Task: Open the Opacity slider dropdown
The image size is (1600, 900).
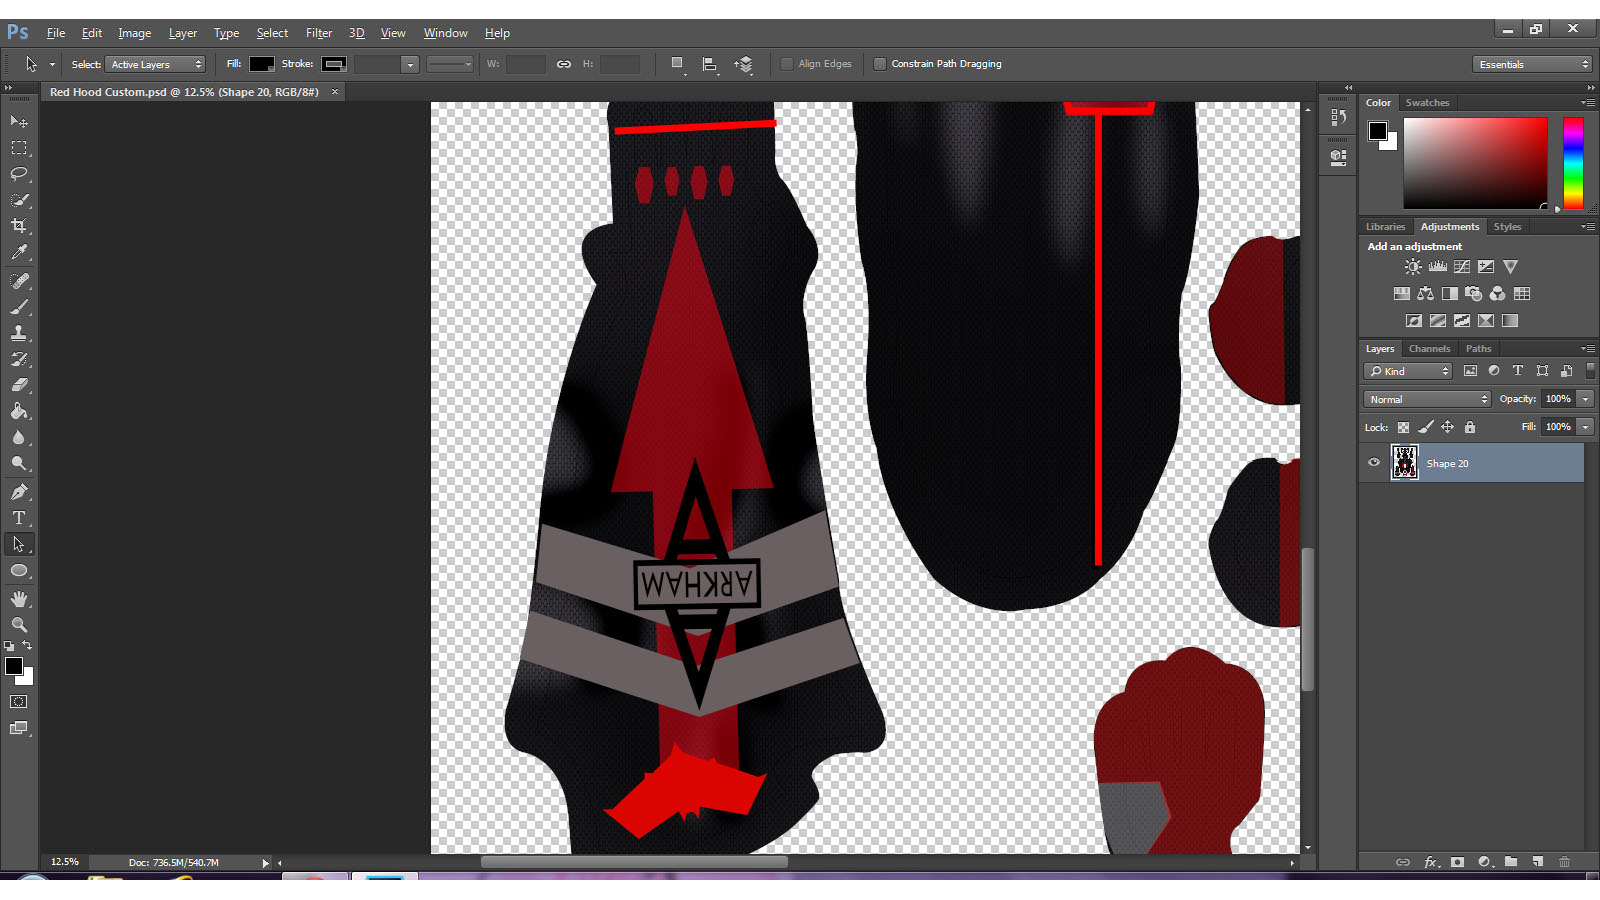Action: point(1585,399)
